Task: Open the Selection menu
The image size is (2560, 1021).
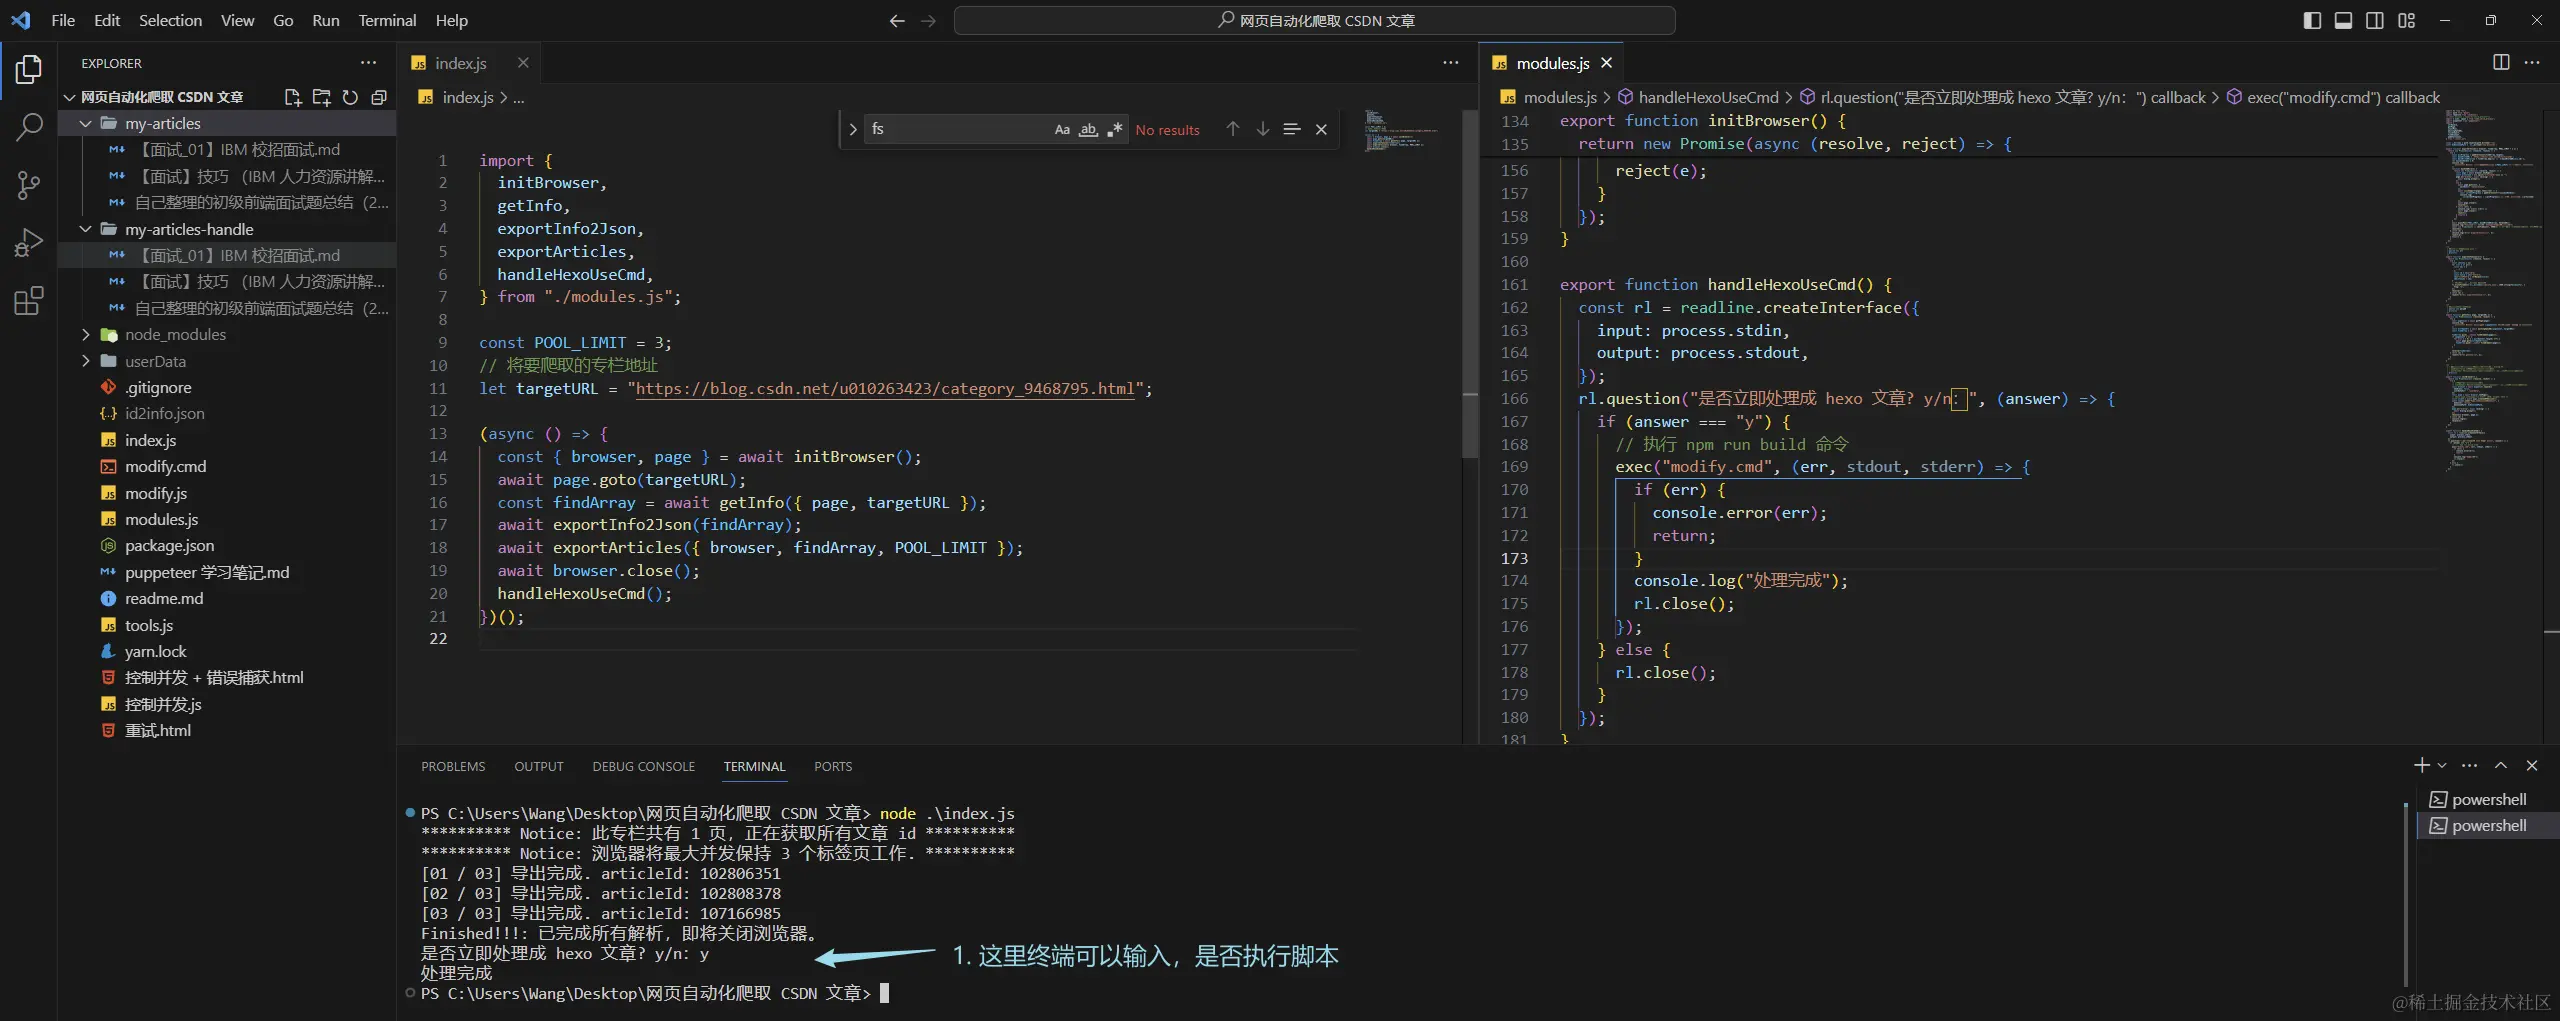Action: pos(170,20)
